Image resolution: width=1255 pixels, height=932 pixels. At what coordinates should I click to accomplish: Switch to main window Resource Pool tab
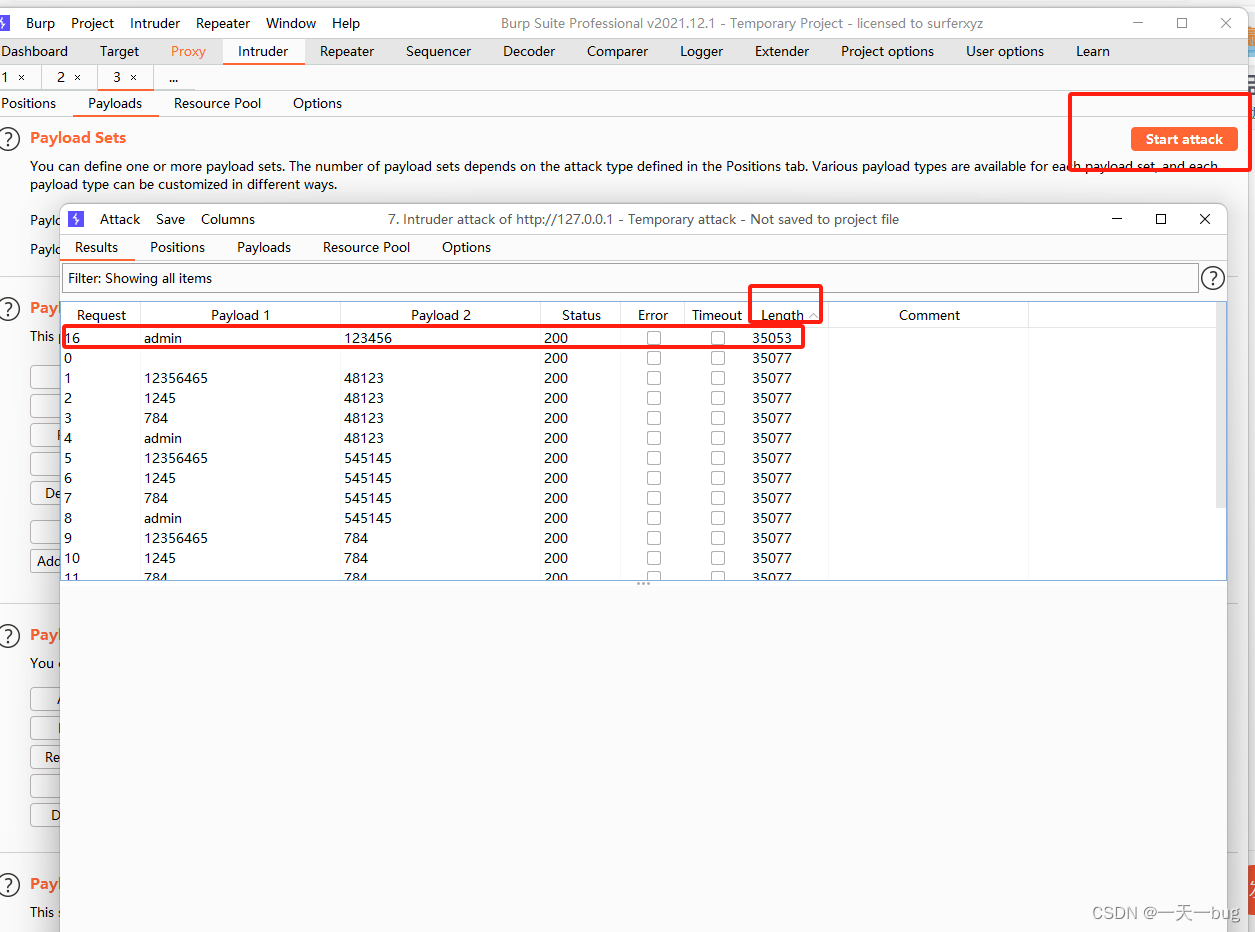pyautogui.click(x=217, y=103)
